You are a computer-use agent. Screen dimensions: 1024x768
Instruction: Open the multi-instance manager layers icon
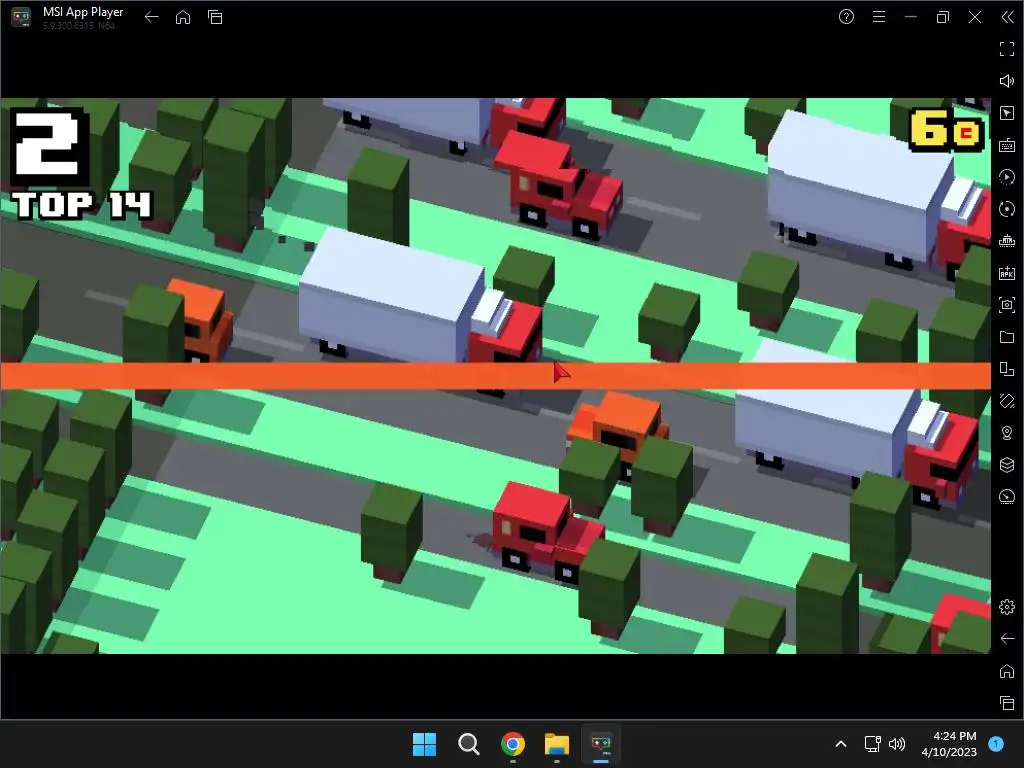click(1007, 465)
